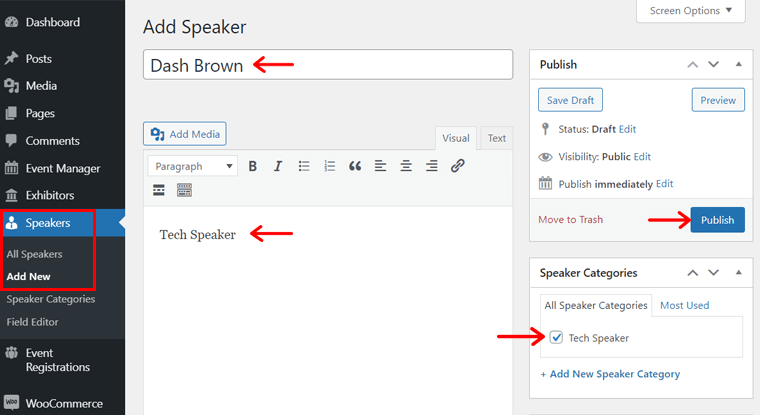The width and height of the screenshot is (760, 415).
Task: Click the Save Draft button
Action: (x=570, y=100)
